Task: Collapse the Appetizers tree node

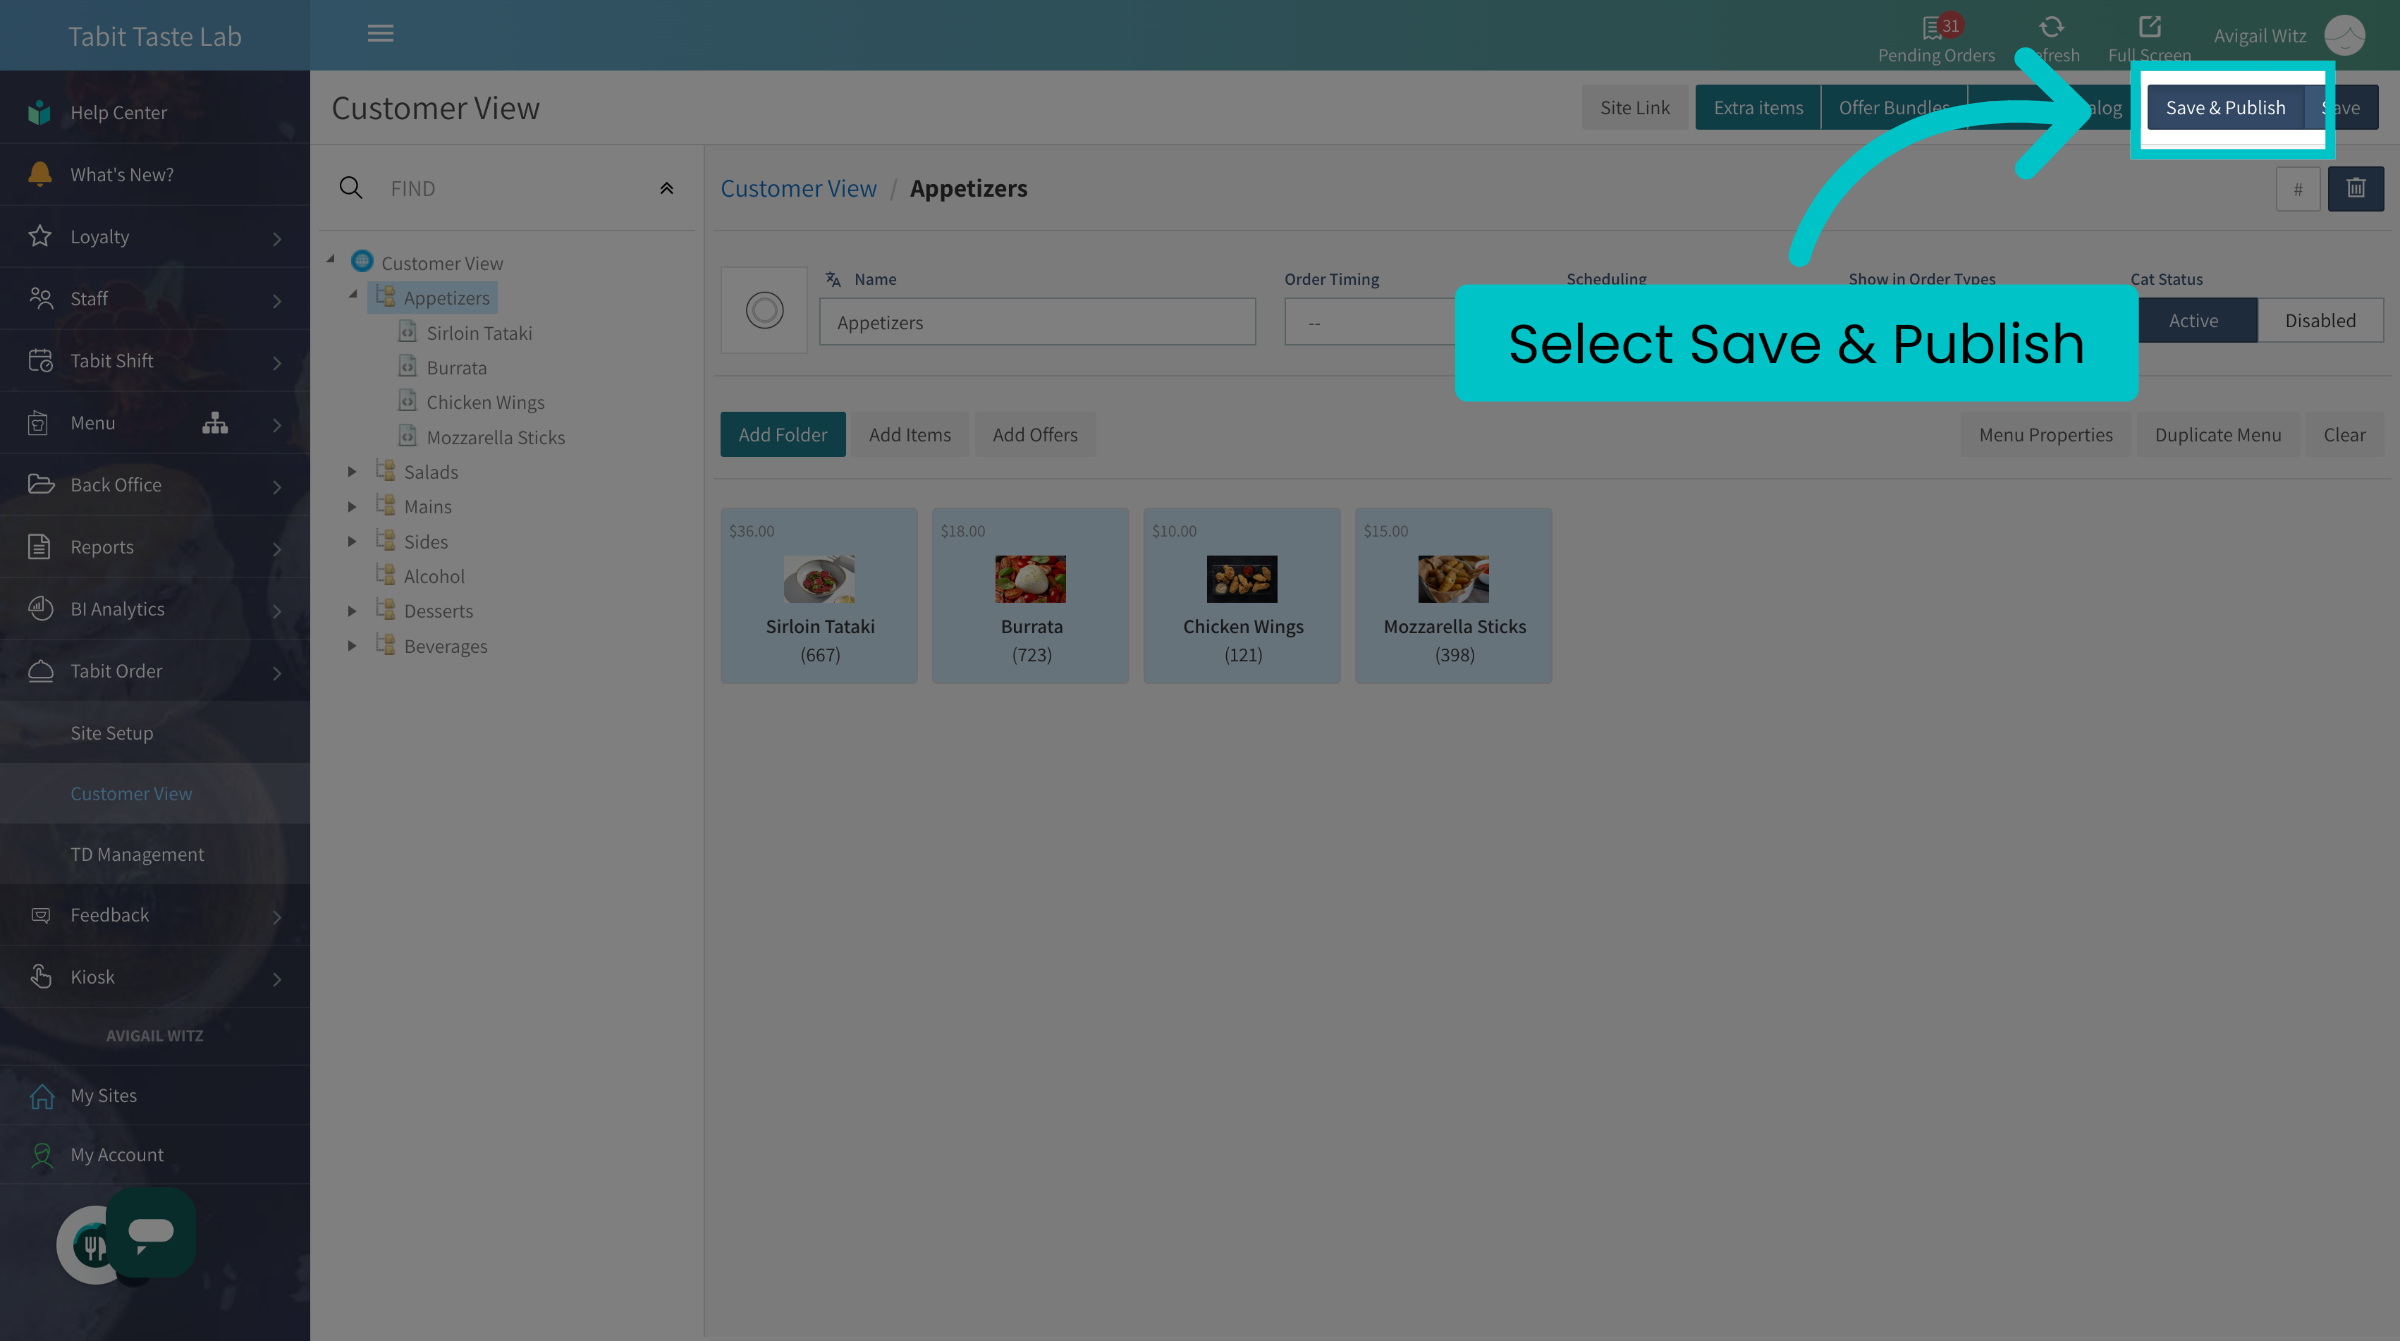Action: tap(352, 294)
